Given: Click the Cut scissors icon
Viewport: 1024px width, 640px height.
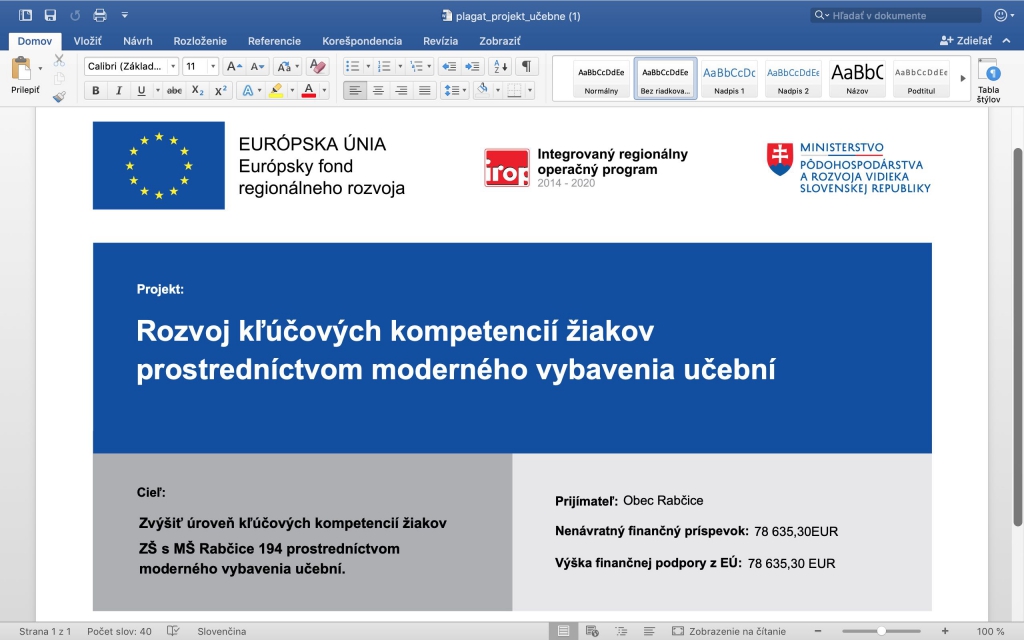Looking at the screenshot, I should 59,60.
